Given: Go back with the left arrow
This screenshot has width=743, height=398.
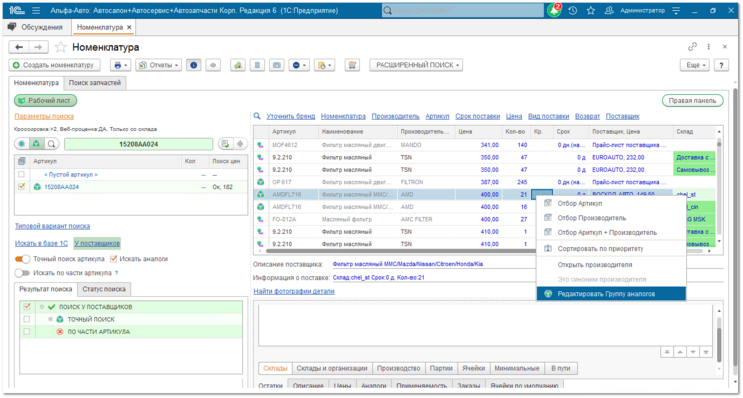Looking at the screenshot, I should click(19, 47).
